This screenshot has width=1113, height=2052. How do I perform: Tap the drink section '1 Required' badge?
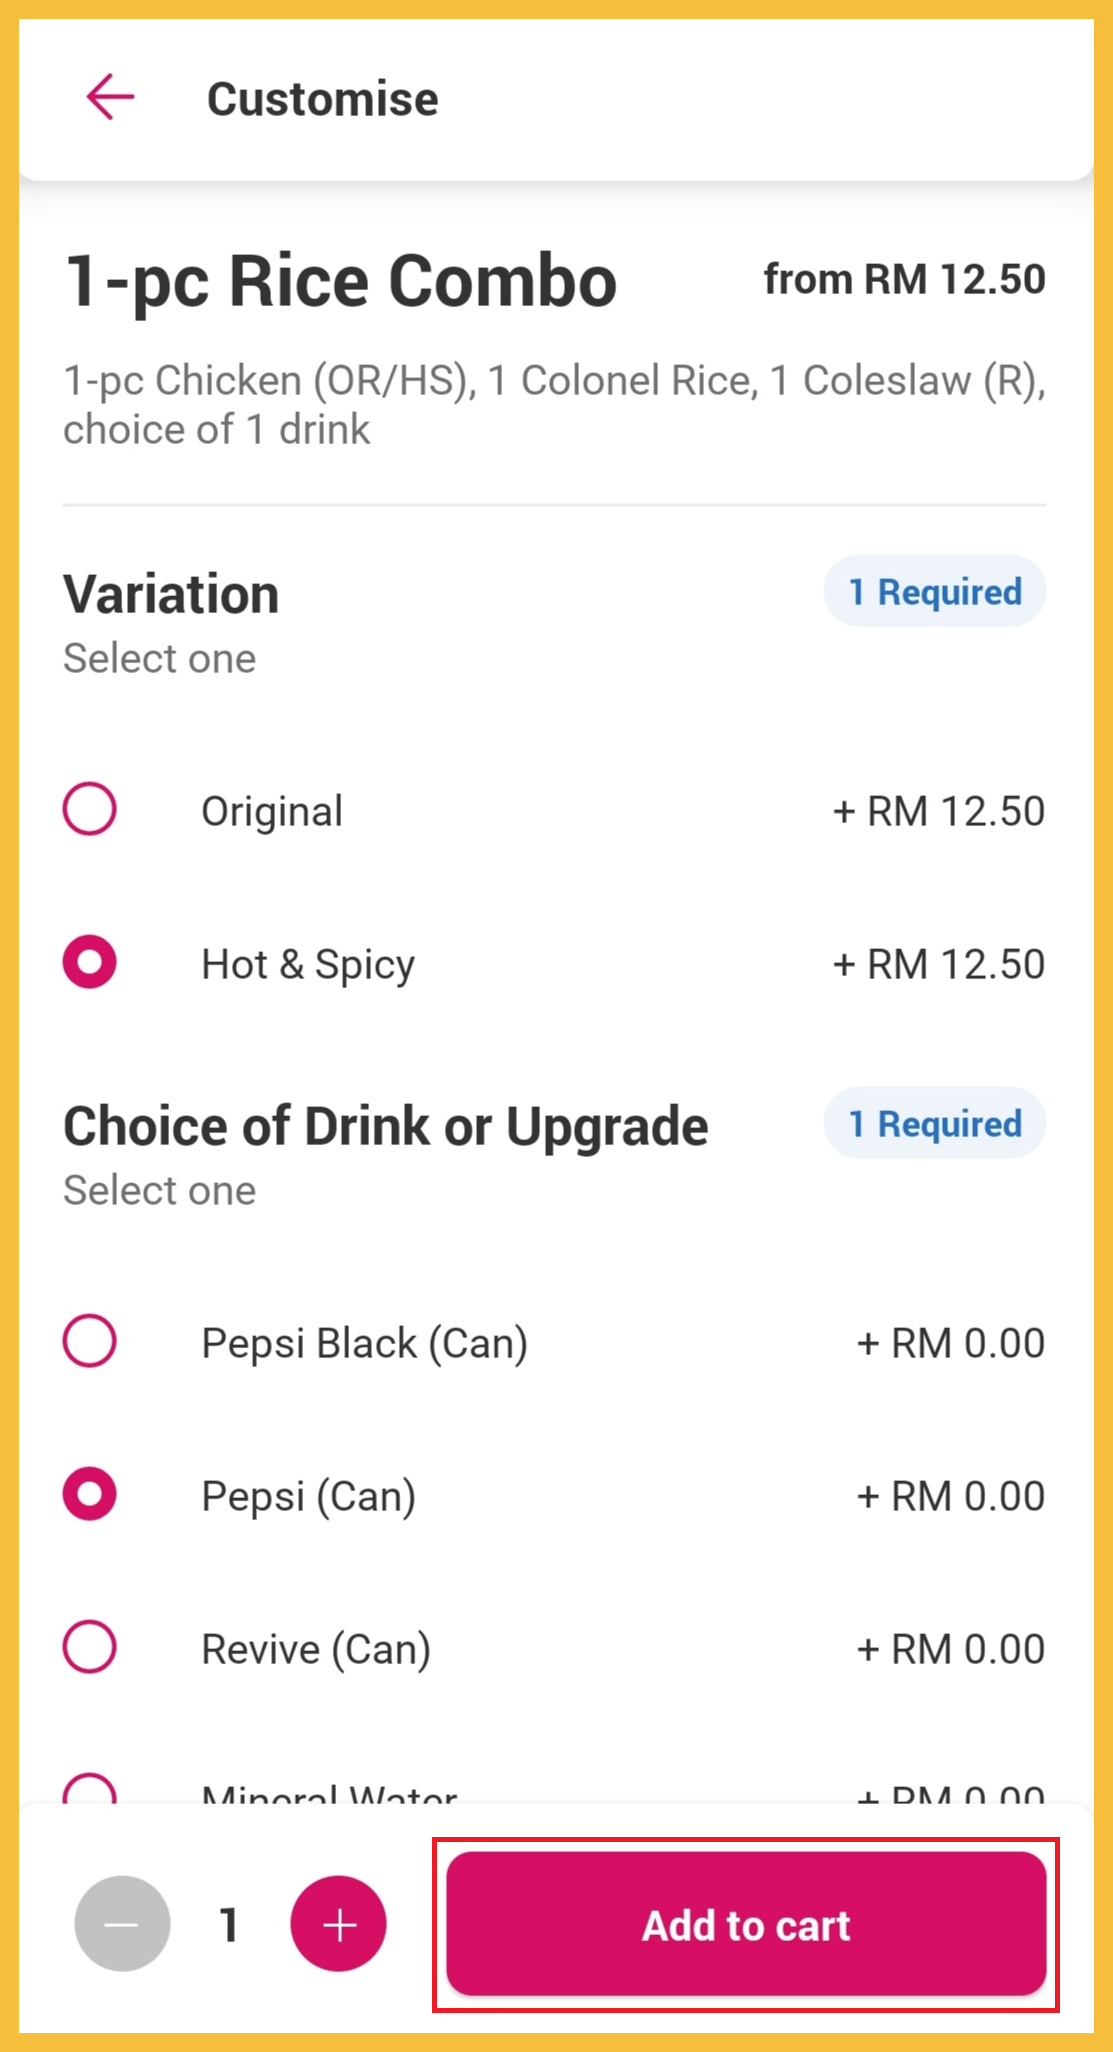[934, 1124]
